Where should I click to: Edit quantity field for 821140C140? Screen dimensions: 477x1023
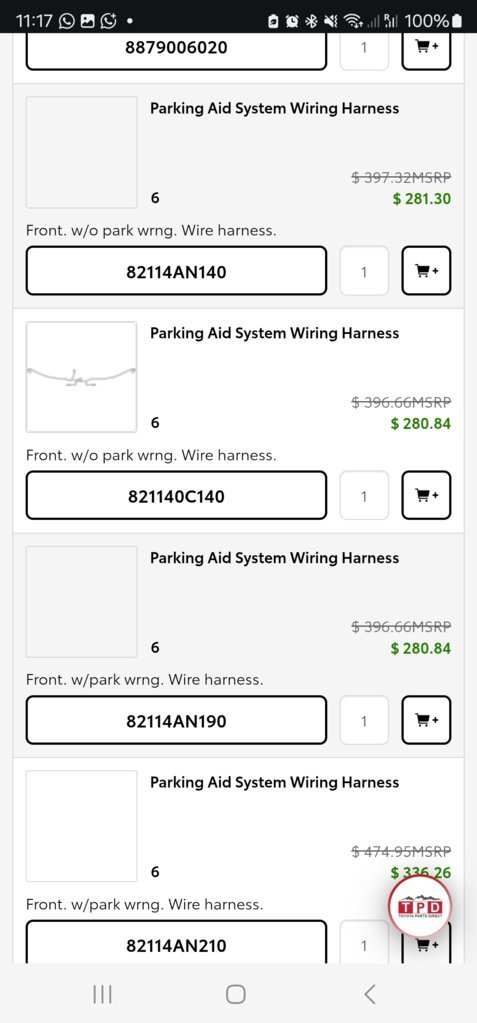pos(364,495)
